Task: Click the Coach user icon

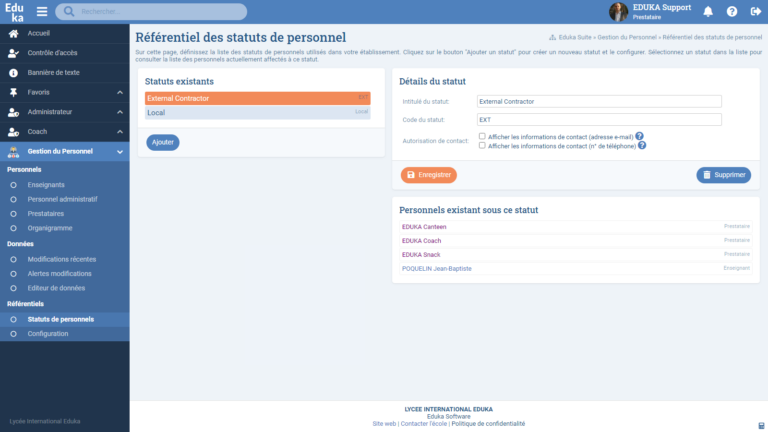Action: click(x=13, y=132)
